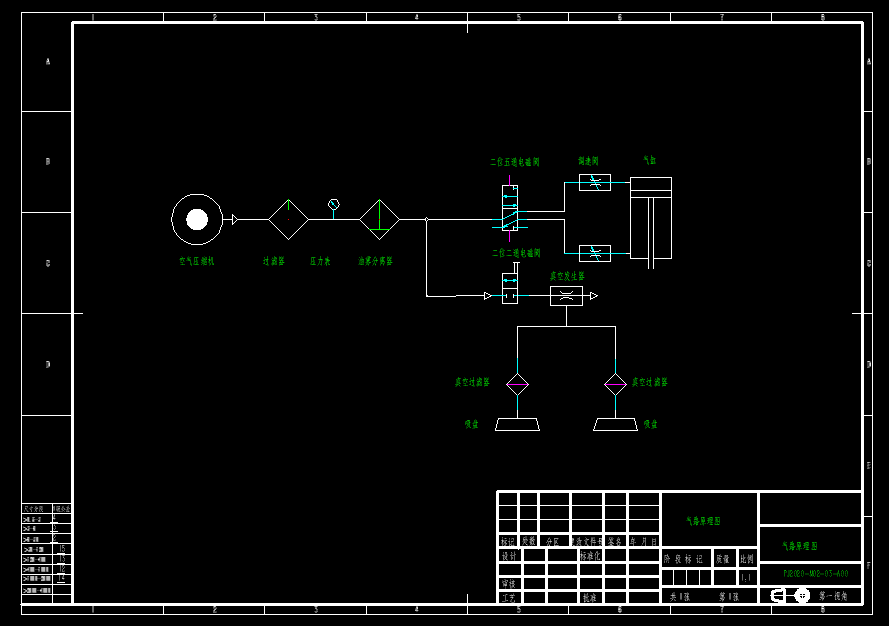This screenshot has height=626, width=889.
Task: Click the 真空过滤器 label beside right filter
Action: click(x=650, y=382)
